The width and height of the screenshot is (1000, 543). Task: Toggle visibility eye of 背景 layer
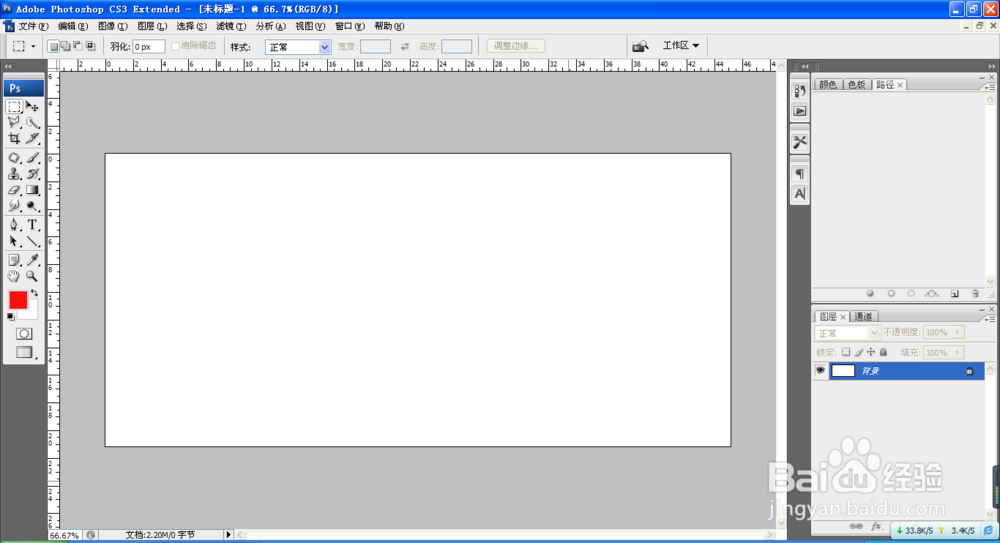820,370
